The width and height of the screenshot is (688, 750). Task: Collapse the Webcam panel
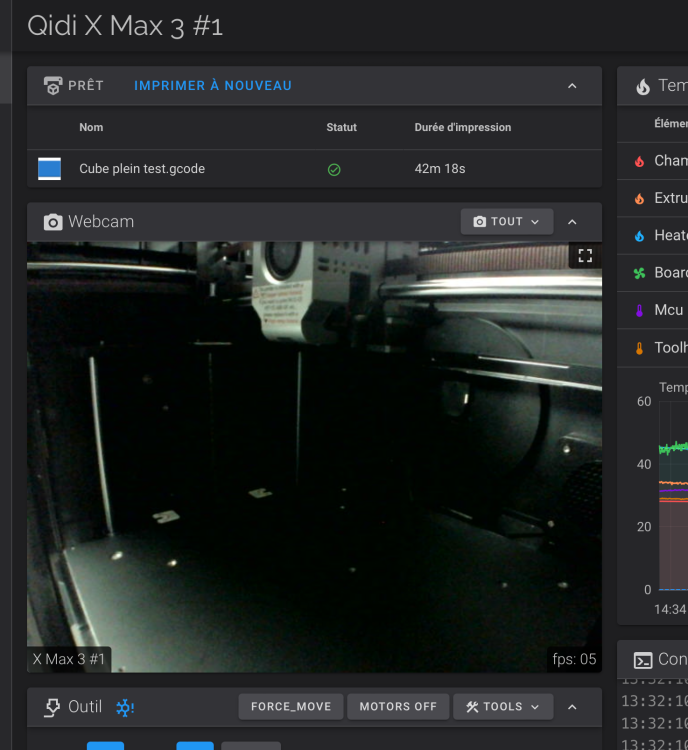[x=572, y=222]
